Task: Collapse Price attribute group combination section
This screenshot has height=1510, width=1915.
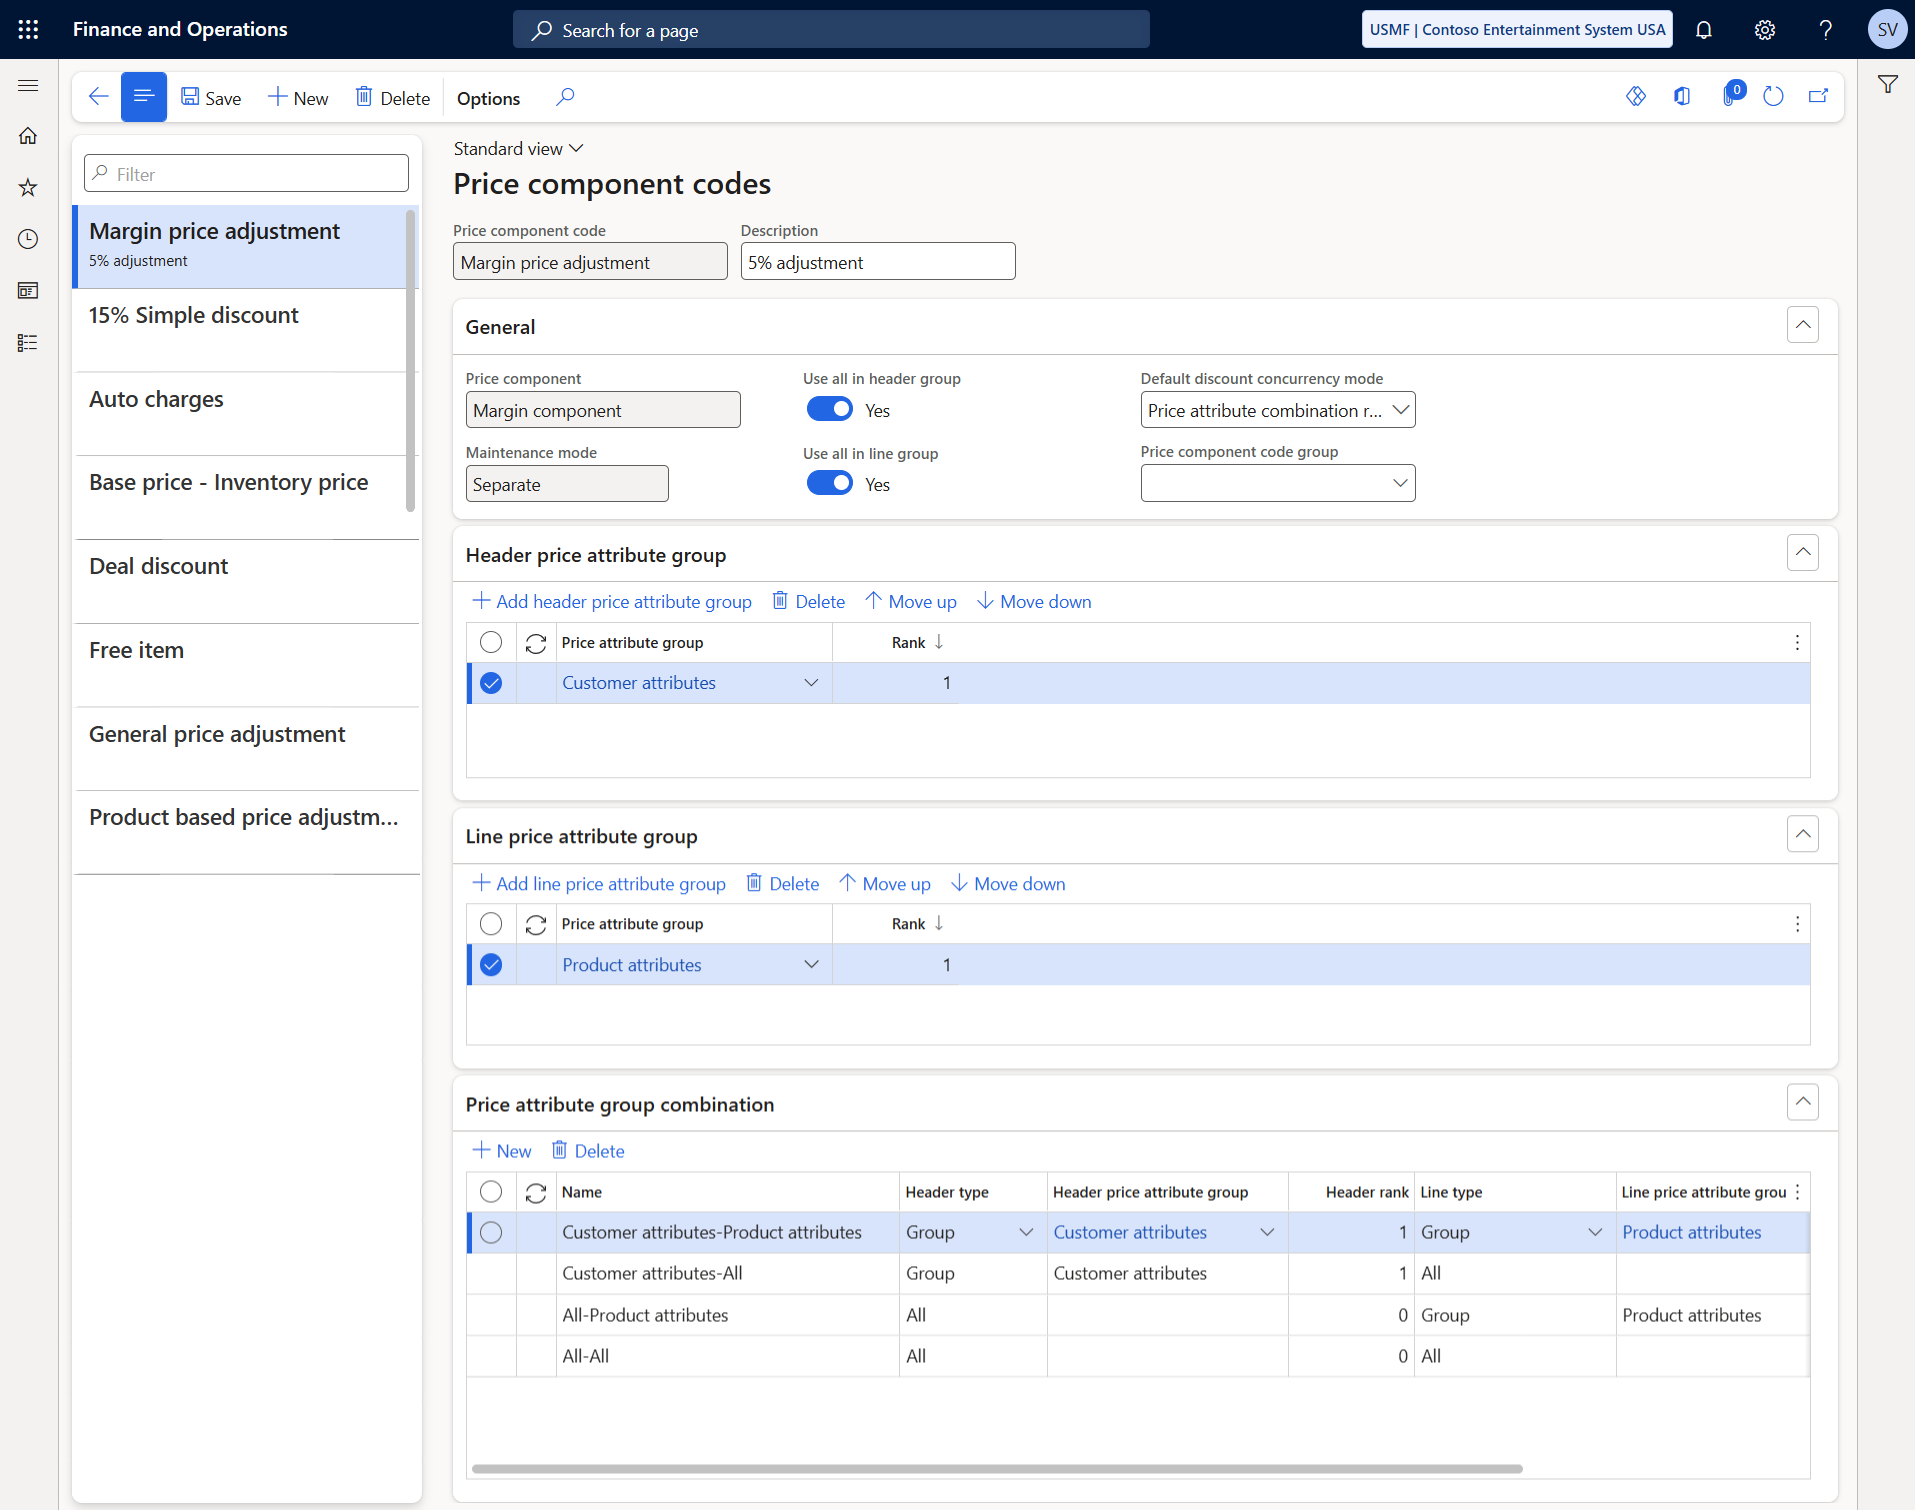Action: 1802,1102
